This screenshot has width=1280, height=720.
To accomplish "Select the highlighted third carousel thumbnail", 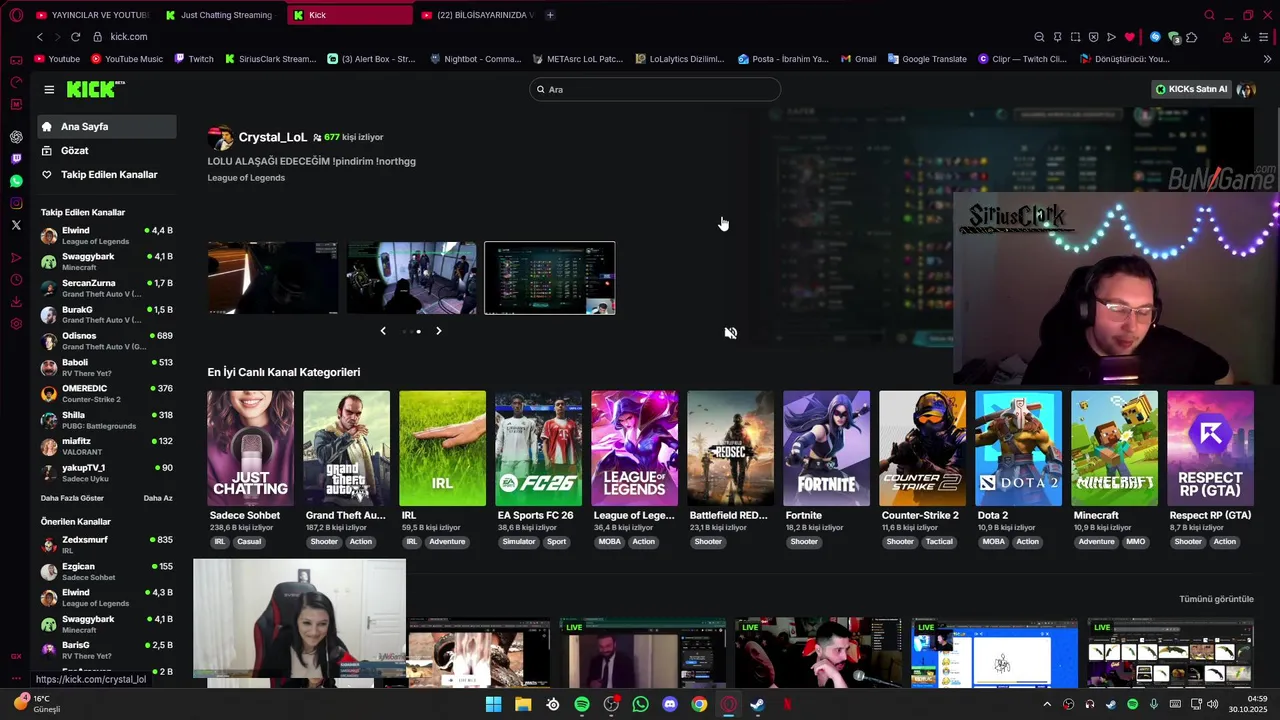I will pos(550,278).
